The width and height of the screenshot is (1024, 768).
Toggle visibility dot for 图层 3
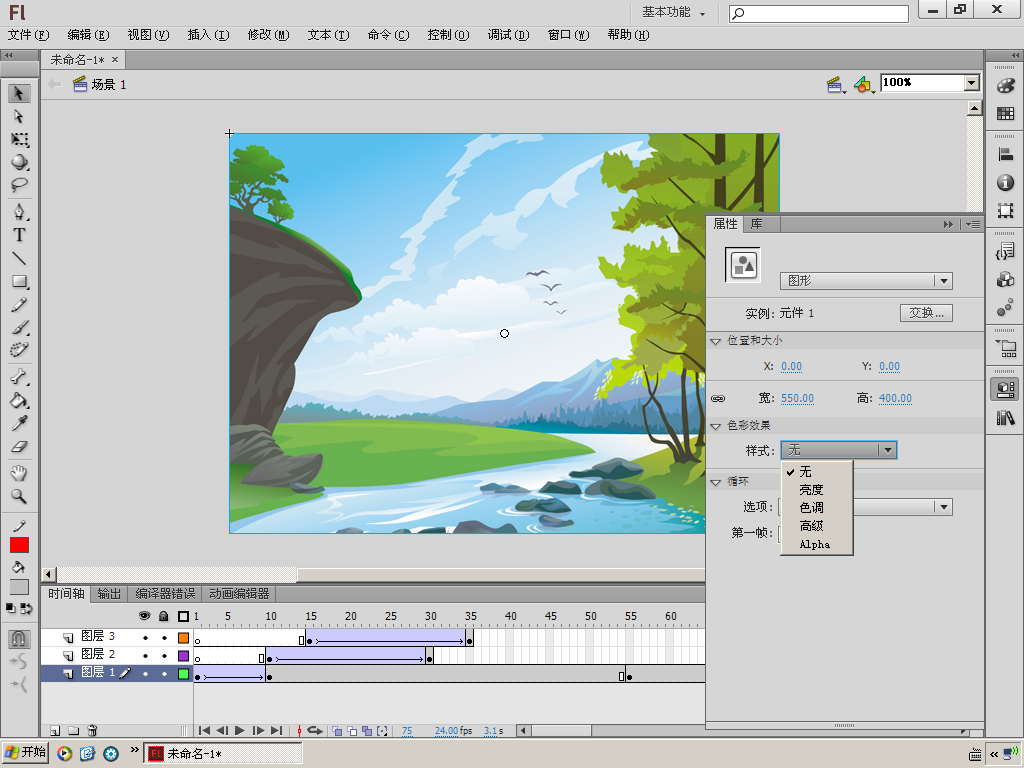(x=145, y=637)
